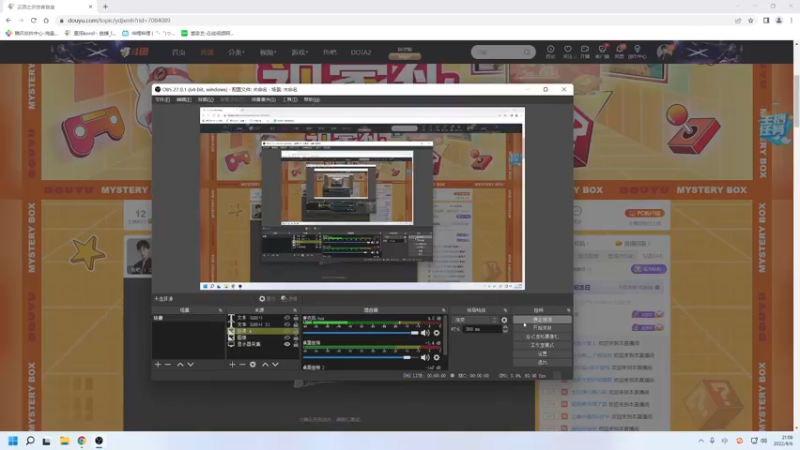Screen dimensions: 800x450
Task: Open OBS 帮助 menu
Action: point(312,100)
